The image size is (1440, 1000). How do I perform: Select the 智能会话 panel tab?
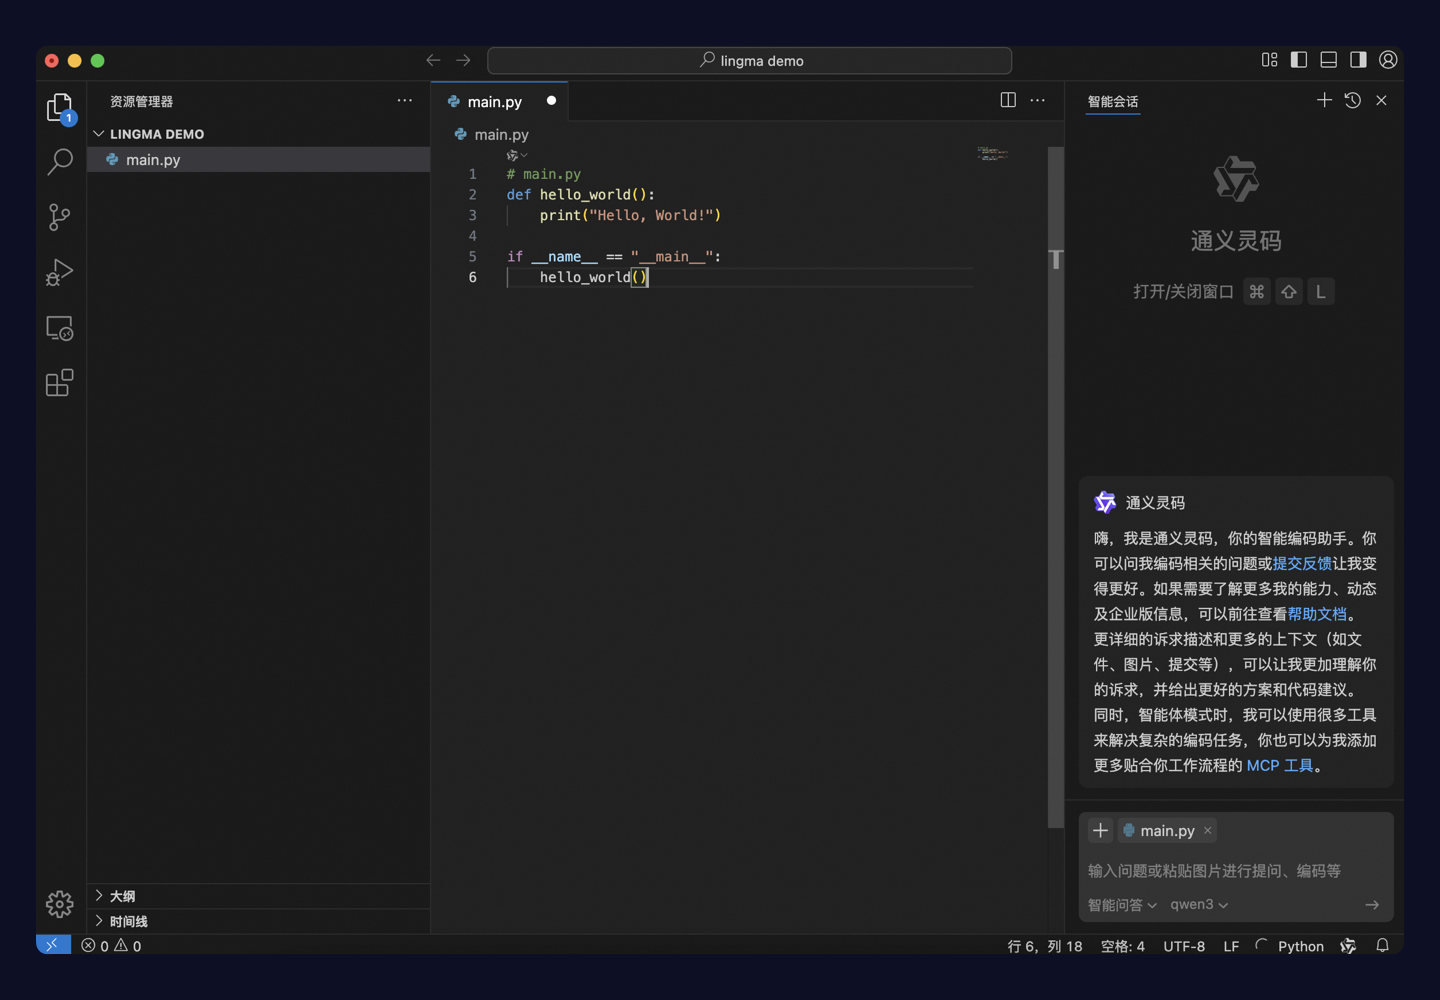[1113, 101]
